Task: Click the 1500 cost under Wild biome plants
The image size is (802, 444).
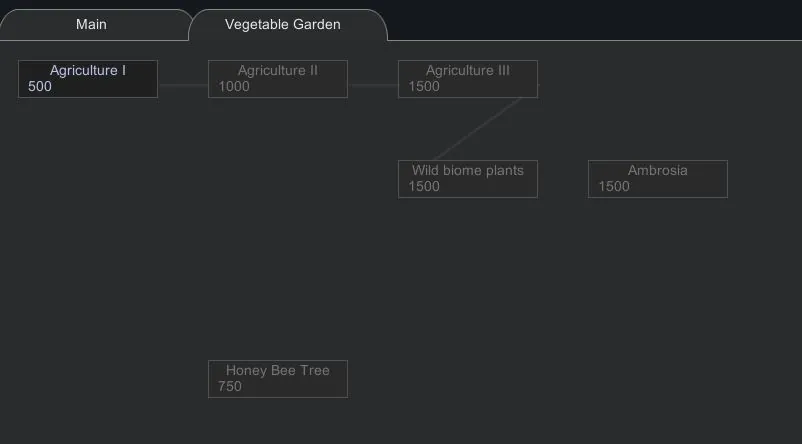Action: point(424,187)
